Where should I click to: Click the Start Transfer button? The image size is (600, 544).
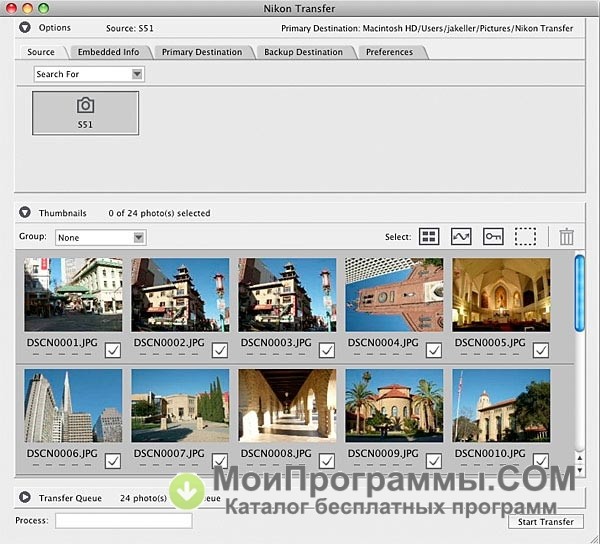546,522
